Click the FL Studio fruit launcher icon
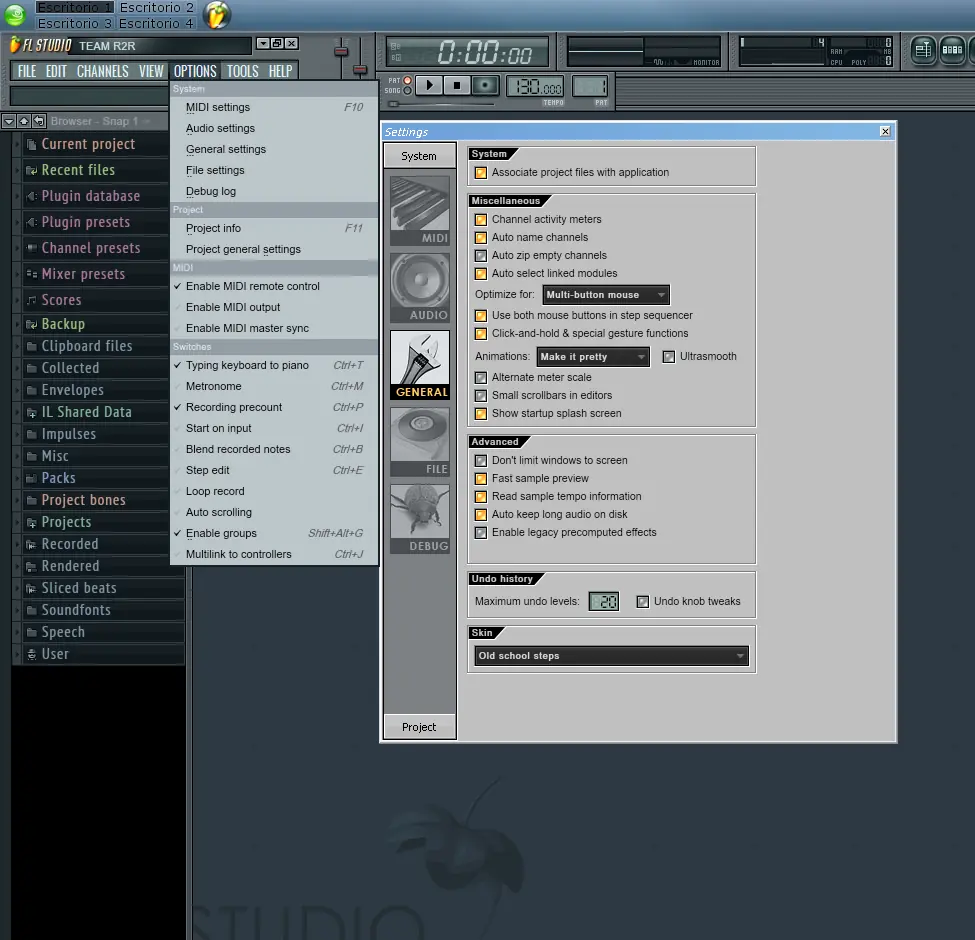 pos(217,15)
